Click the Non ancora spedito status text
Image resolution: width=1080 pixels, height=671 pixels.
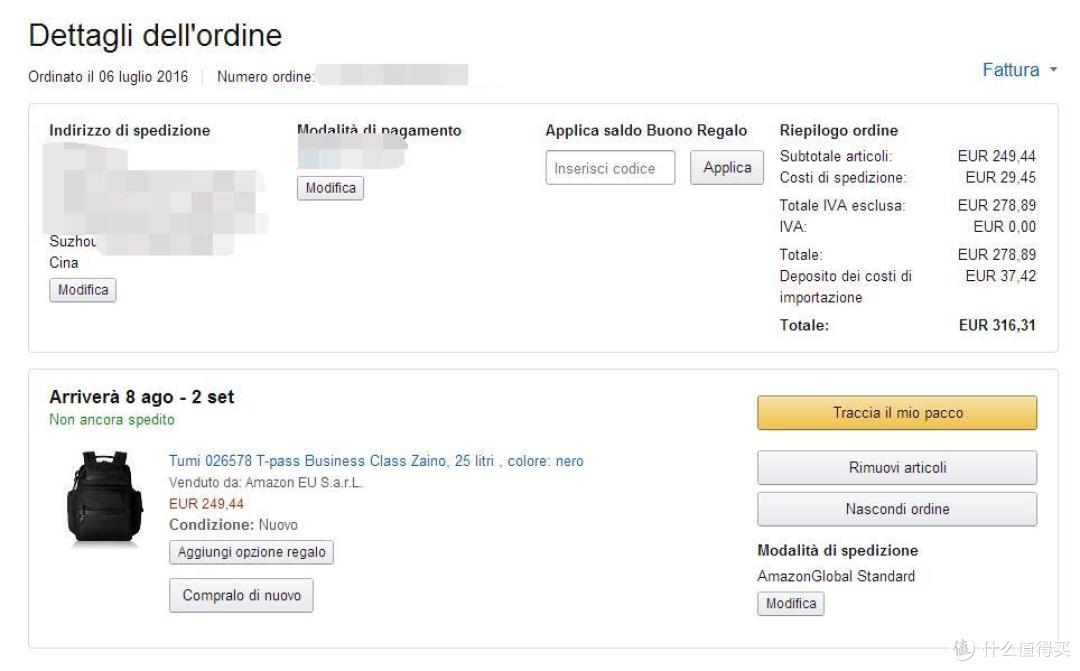(x=112, y=420)
